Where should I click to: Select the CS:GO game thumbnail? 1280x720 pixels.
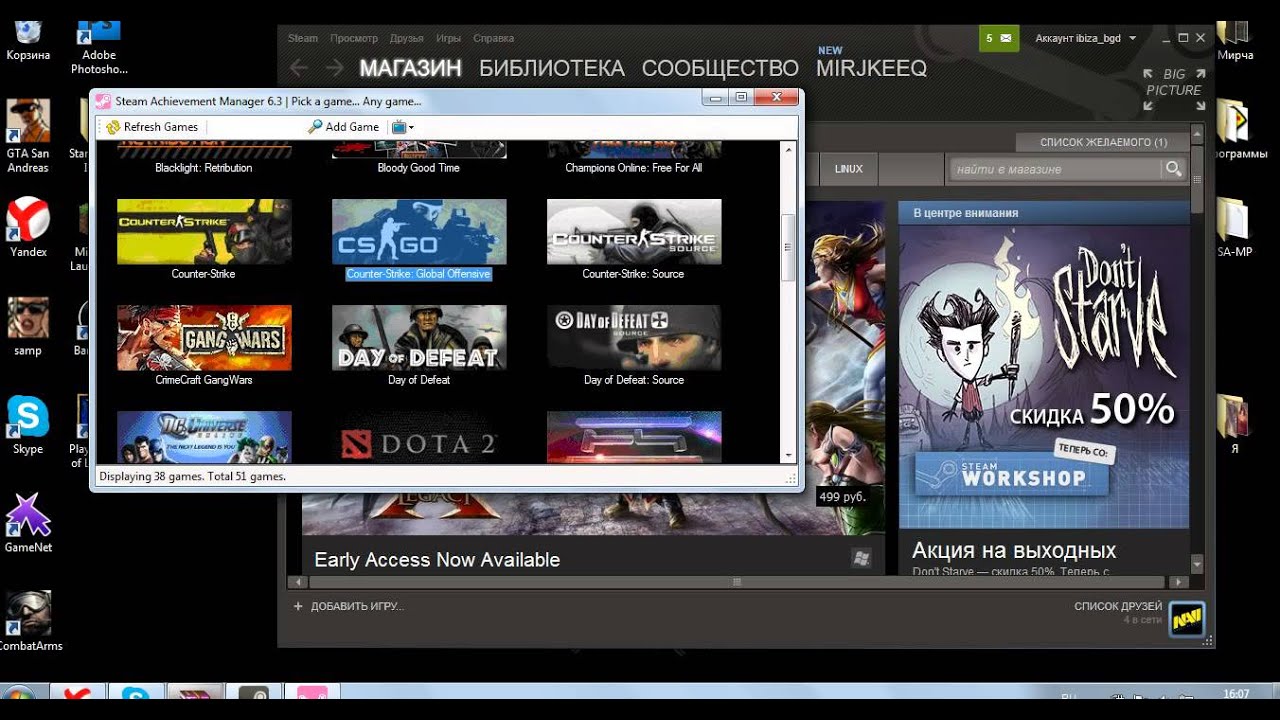(x=419, y=231)
